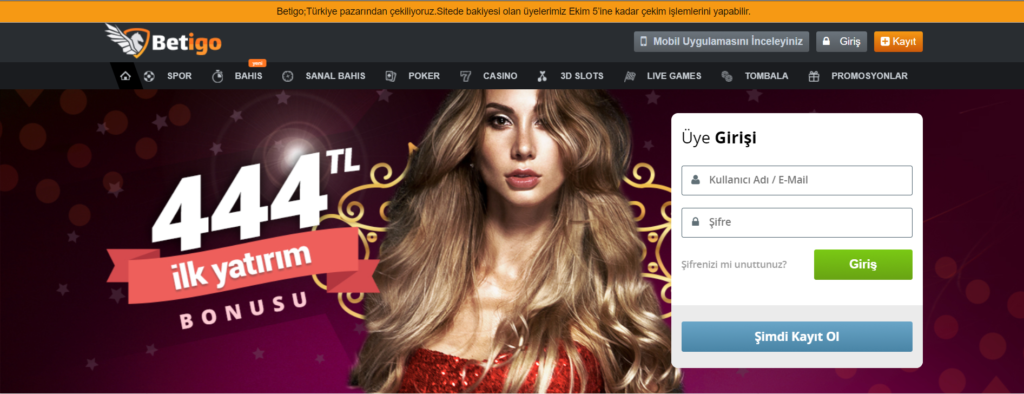
Task: Click the LIVE GAMES cards icon
Action: tap(630, 76)
